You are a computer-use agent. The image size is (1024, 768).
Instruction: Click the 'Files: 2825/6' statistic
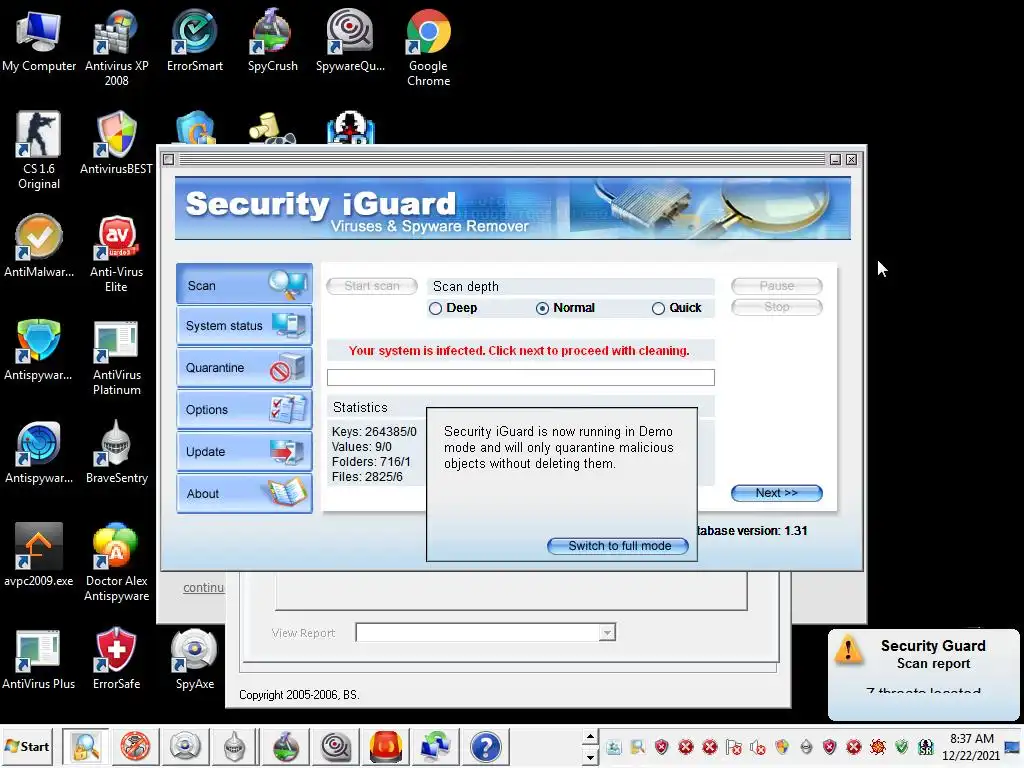pyautogui.click(x=367, y=477)
